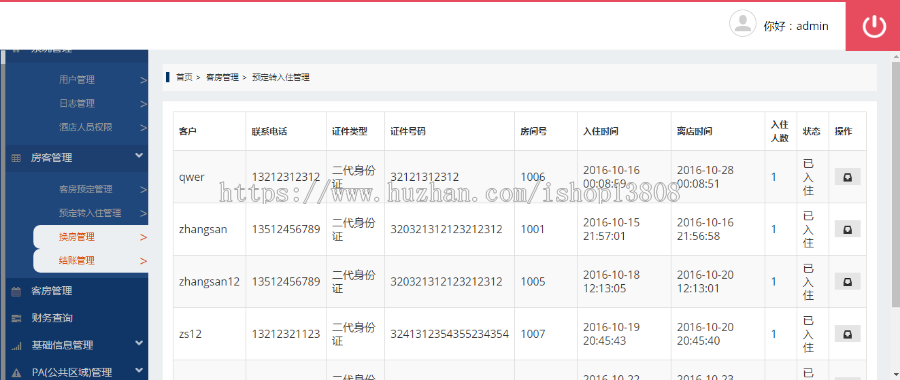Open 酒店人员权限 menu item
The height and width of the screenshot is (380, 900).
(86, 127)
